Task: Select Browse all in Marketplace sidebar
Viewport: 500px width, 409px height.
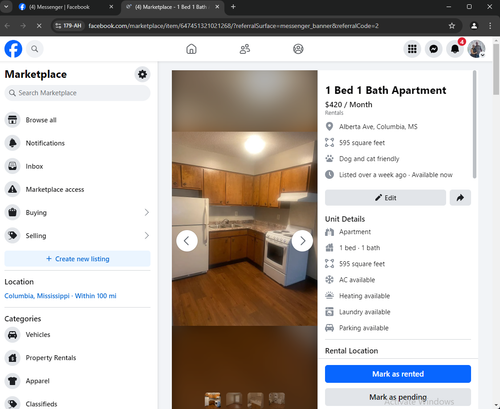Action: point(77,120)
